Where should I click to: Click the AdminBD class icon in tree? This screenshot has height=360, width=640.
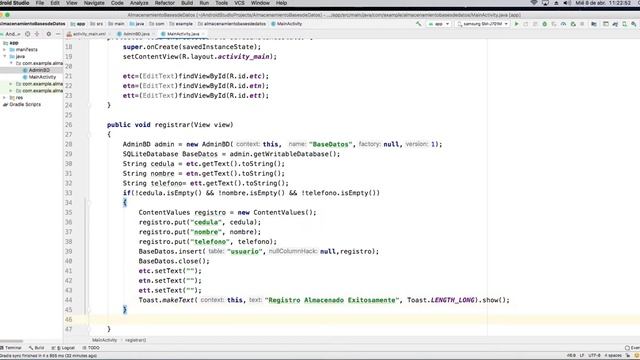pyautogui.click(x=25, y=70)
